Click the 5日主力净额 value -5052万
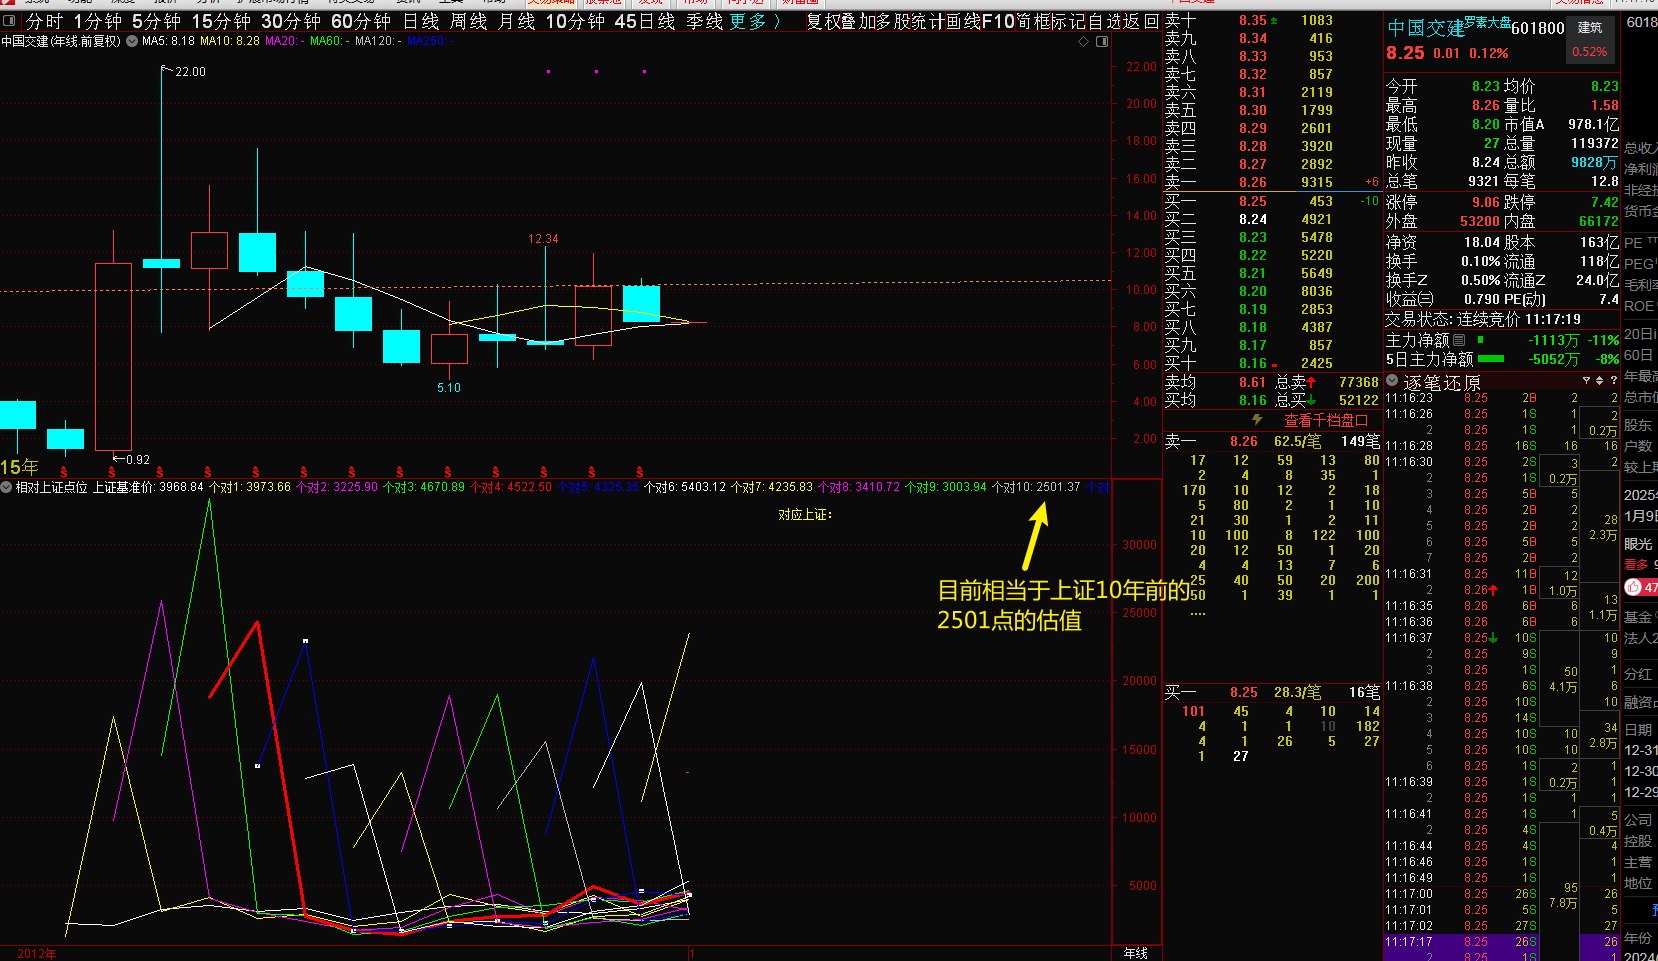The width and height of the screenshot is (1658, 961). pos(1554,359)
